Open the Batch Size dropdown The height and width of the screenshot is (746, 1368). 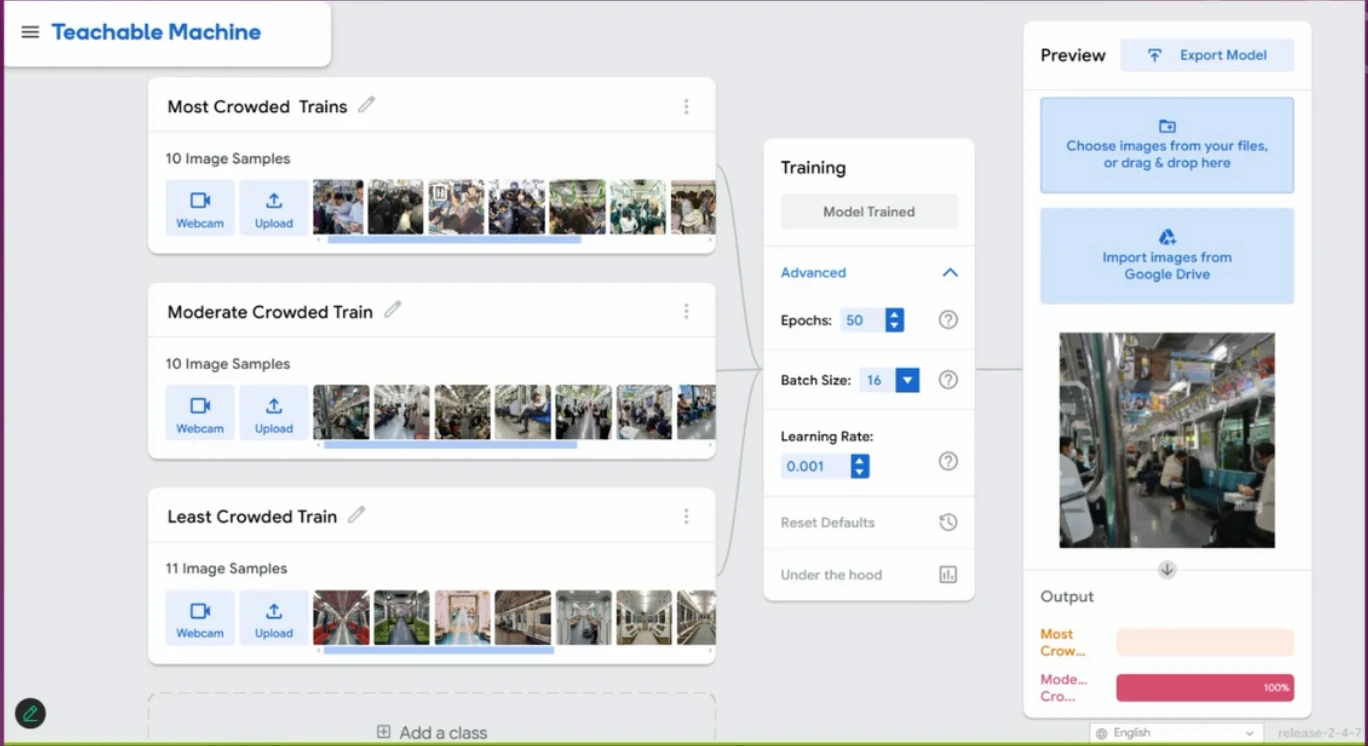[907, 380]
